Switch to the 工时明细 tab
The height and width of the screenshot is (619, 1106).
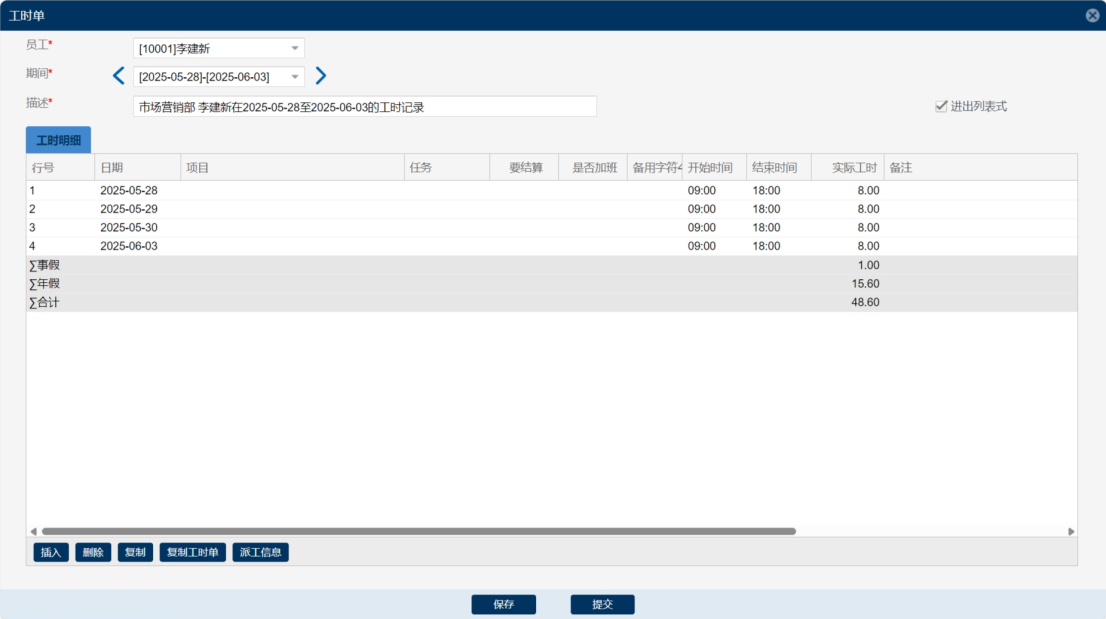pyautogui.click(x=58, y=140)
